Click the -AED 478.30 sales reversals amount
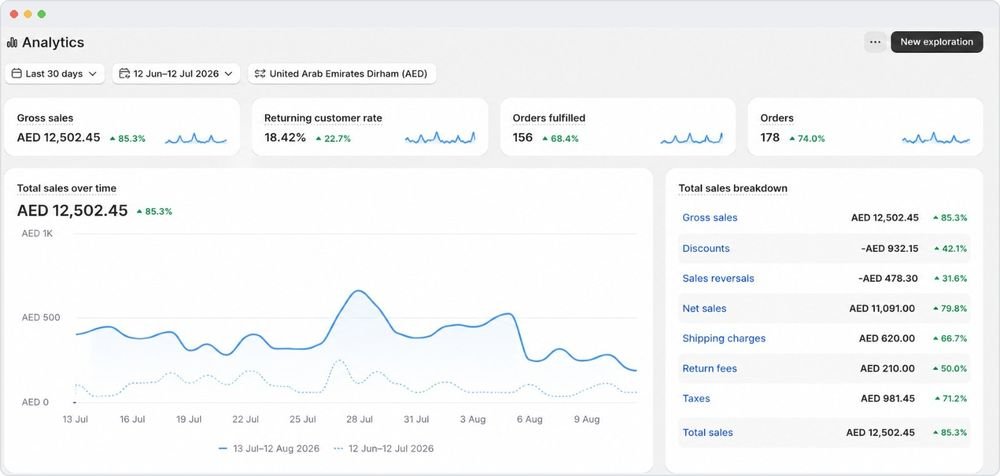This screenshot has width=1000, height=476. click(888, 278)
